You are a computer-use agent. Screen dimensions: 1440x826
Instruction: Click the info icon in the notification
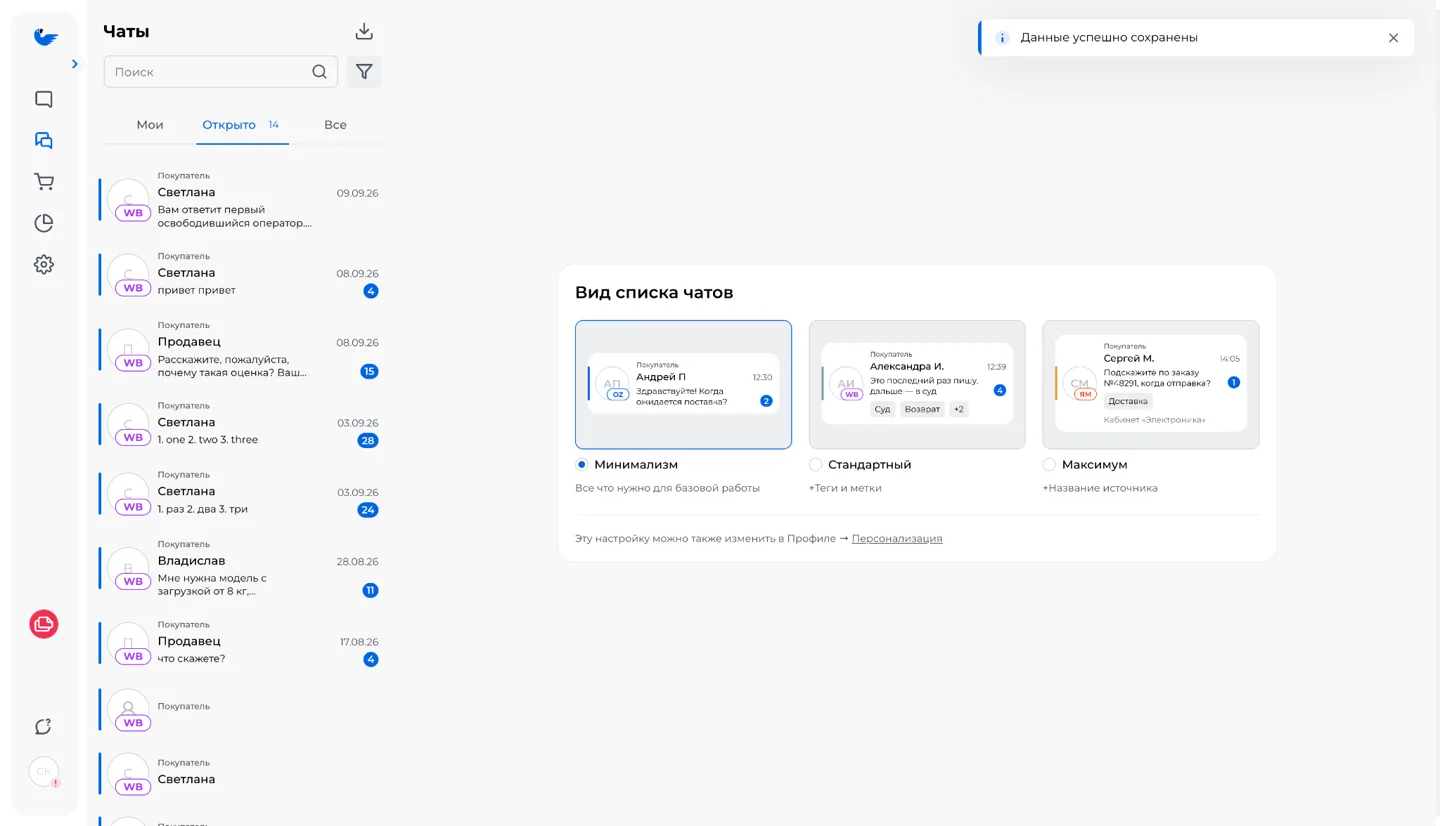click(x=1002, y=38)
